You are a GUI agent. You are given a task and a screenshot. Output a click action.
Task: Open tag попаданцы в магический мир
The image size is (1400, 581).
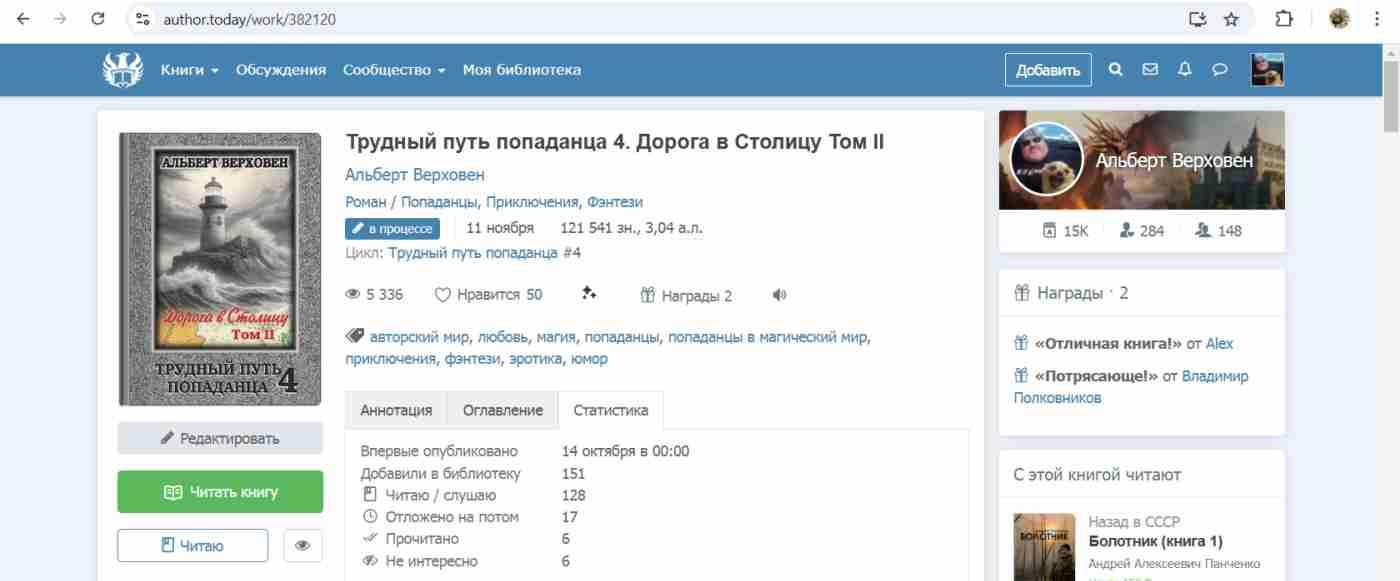pyautogui.click(x=767, y=337)
